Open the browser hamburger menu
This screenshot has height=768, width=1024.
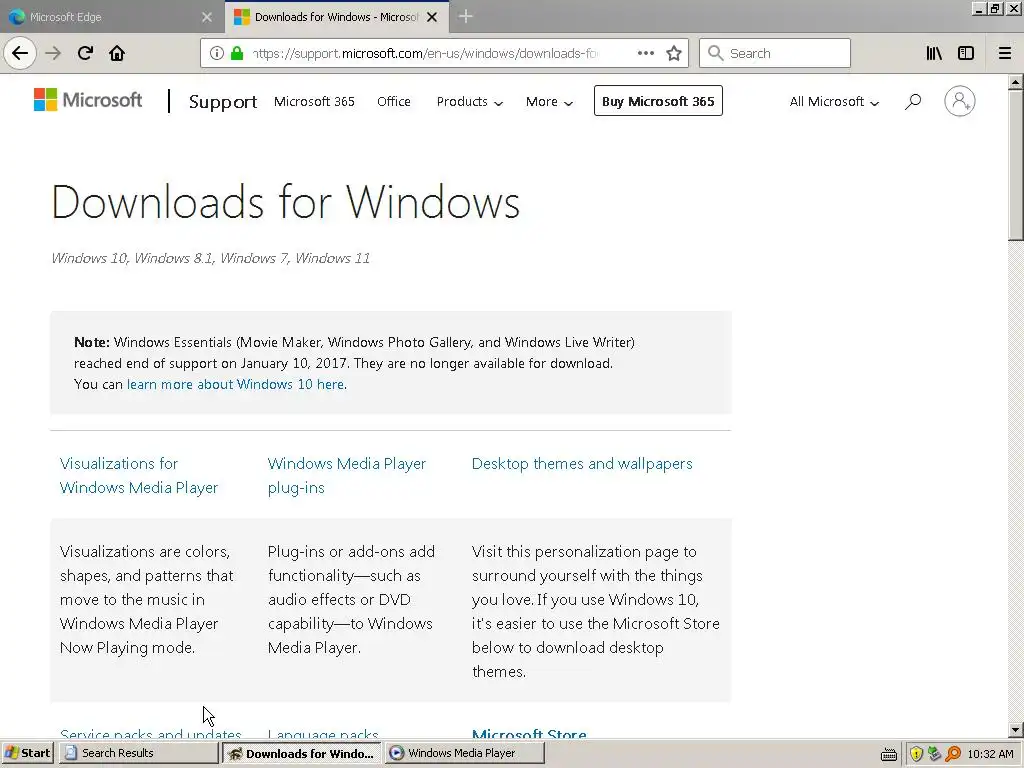[1005, 53]
